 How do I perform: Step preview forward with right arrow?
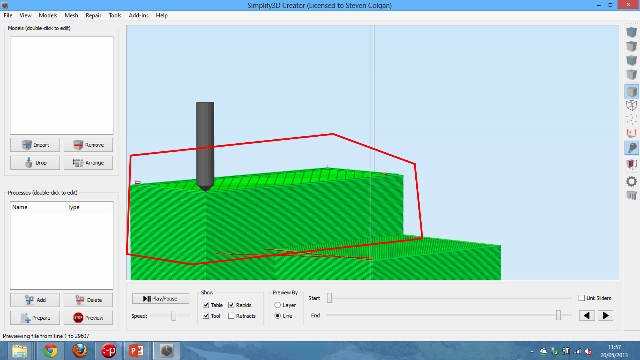click(x=606, y=316)
